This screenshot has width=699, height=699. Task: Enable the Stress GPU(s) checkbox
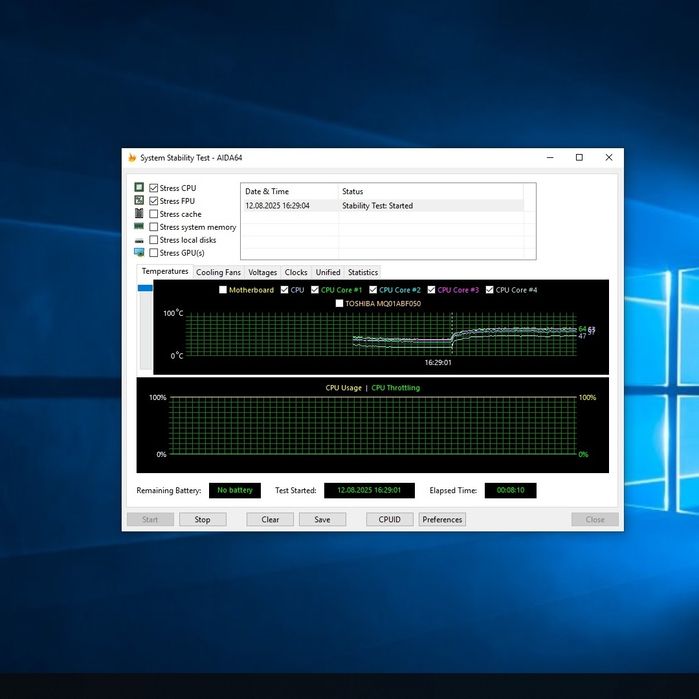(x=153, y=252)
